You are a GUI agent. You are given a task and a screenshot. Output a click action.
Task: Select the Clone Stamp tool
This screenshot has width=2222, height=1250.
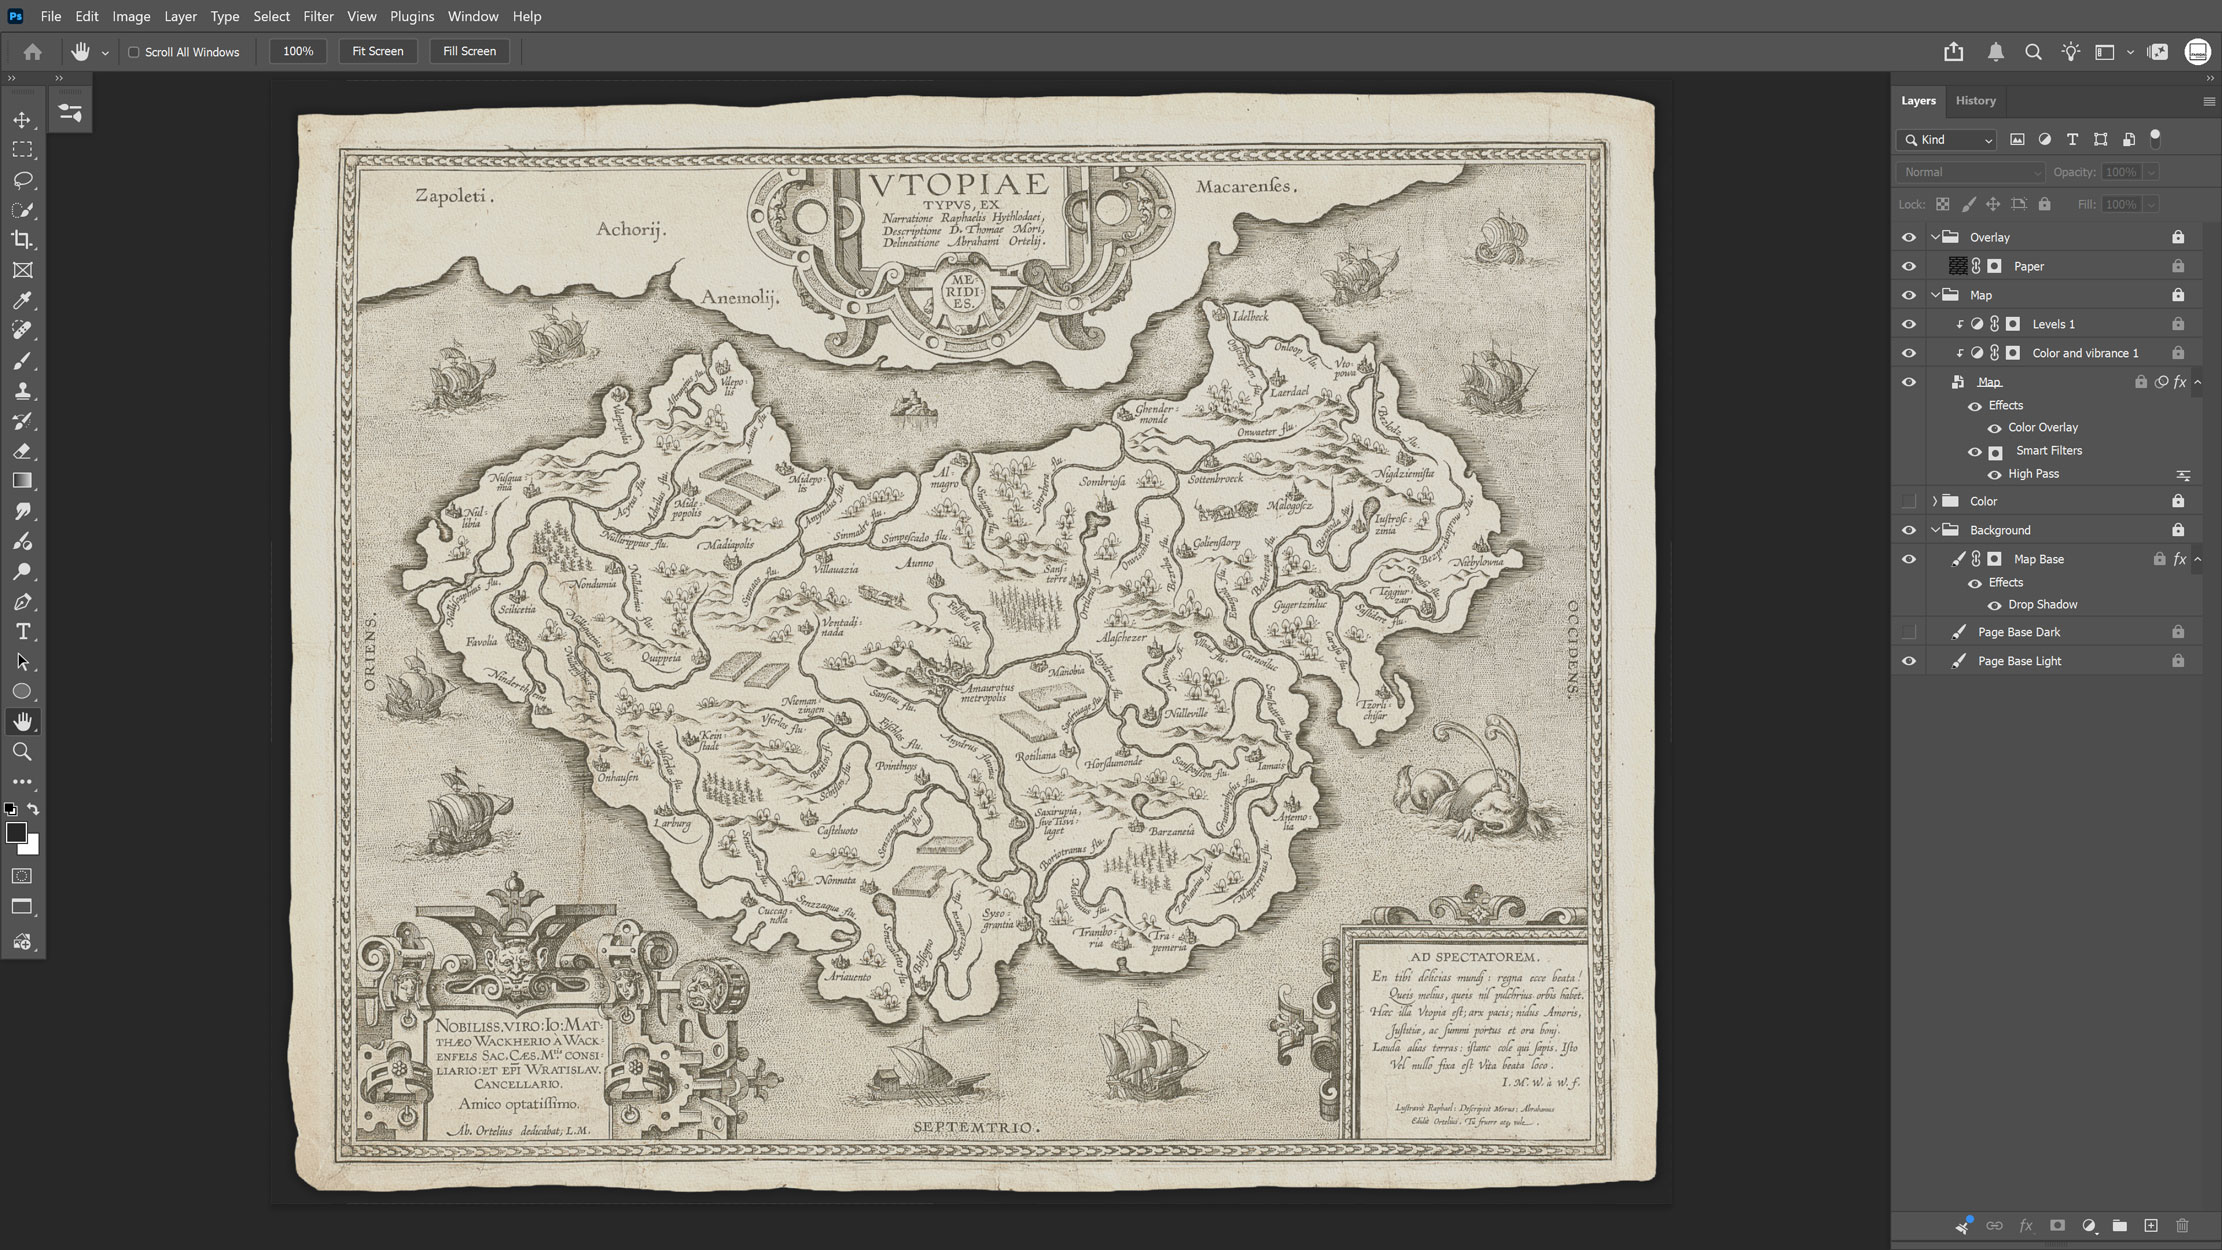click(x=22, y=391)
